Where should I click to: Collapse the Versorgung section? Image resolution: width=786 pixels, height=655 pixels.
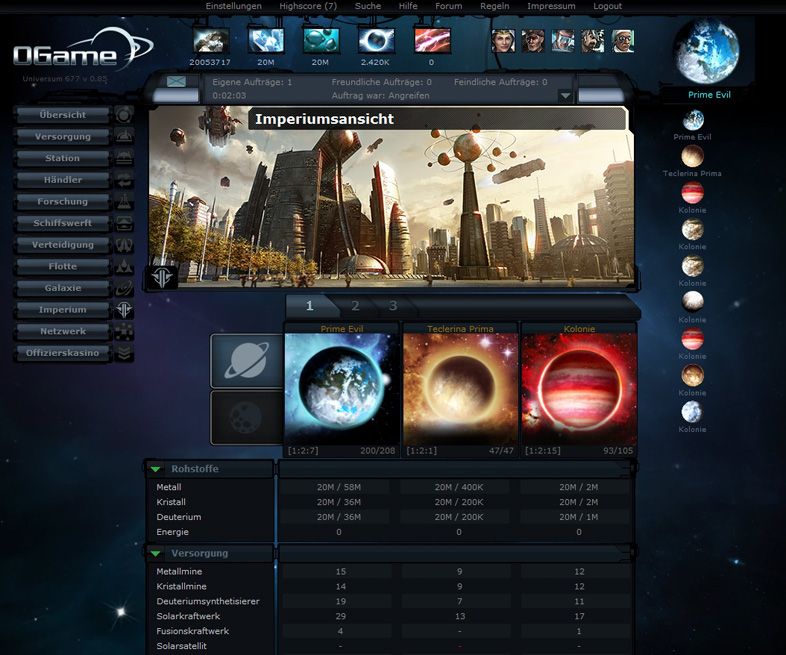click(156, 553)
